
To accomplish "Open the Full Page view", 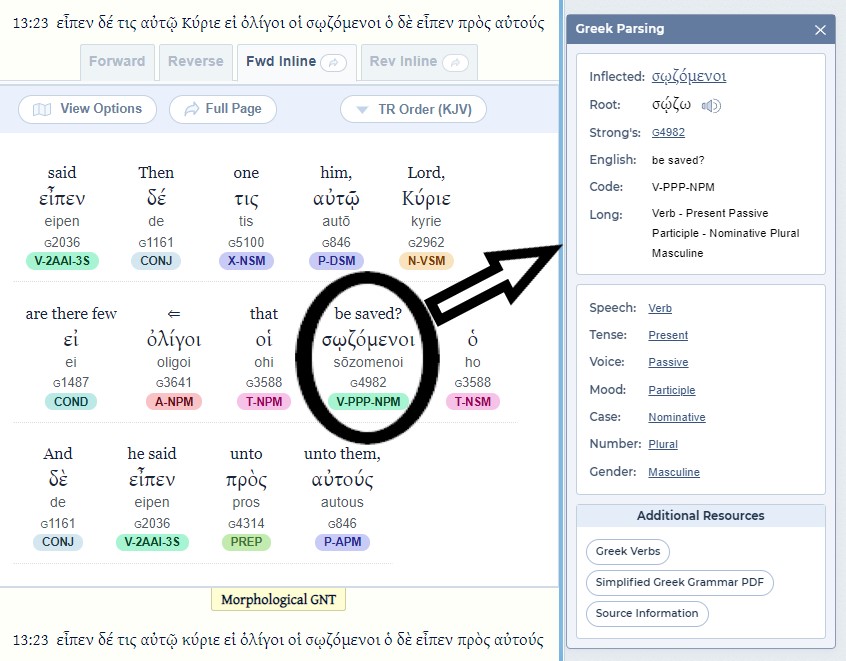I will pos(222,109).
